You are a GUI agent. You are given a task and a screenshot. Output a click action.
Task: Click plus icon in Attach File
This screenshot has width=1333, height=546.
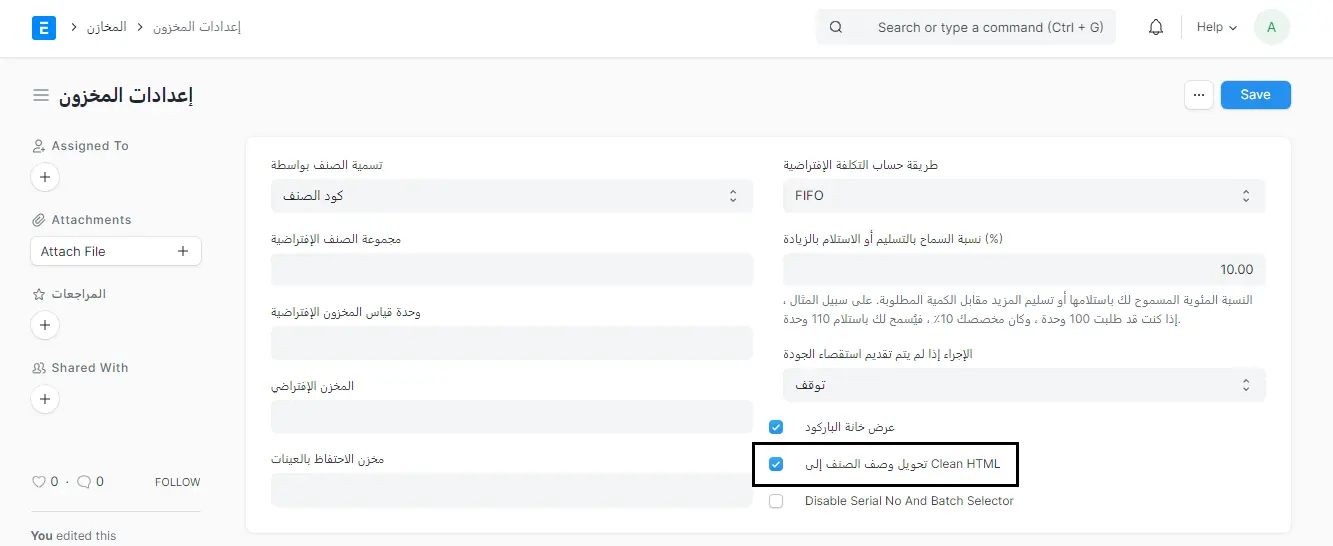183,251
